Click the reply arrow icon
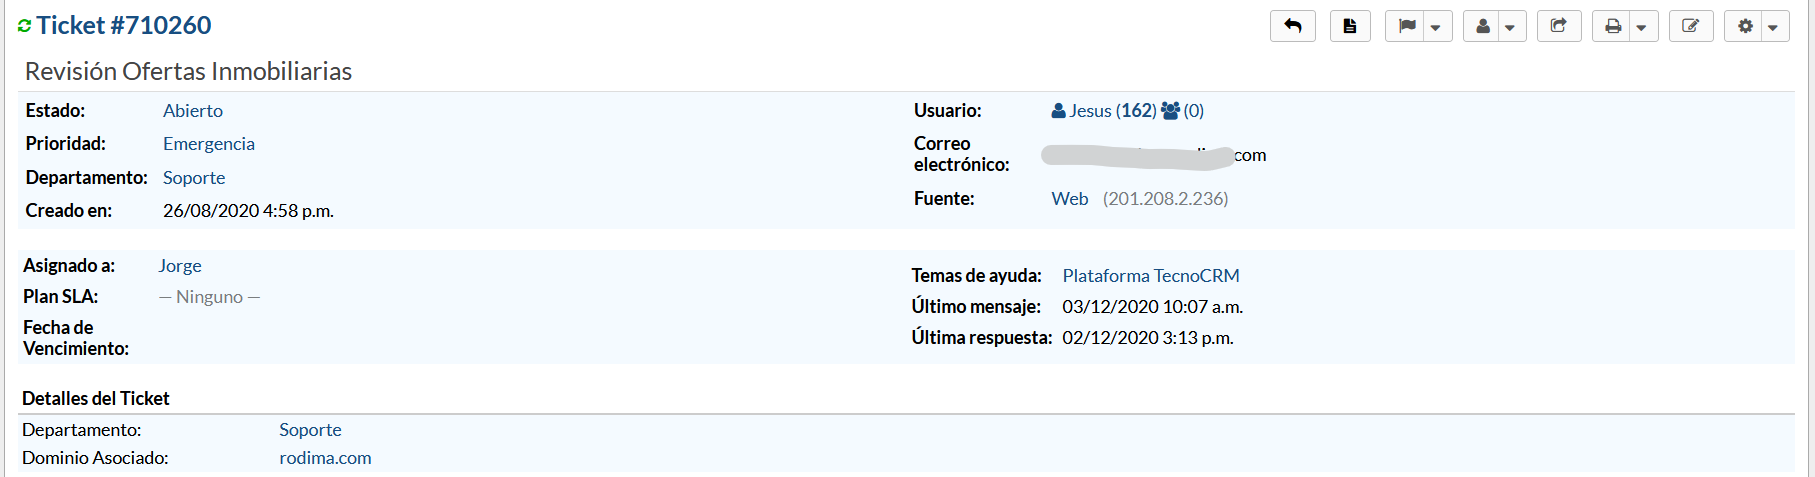This screenshot has height=477, width=1815. tap(1292, 26)
